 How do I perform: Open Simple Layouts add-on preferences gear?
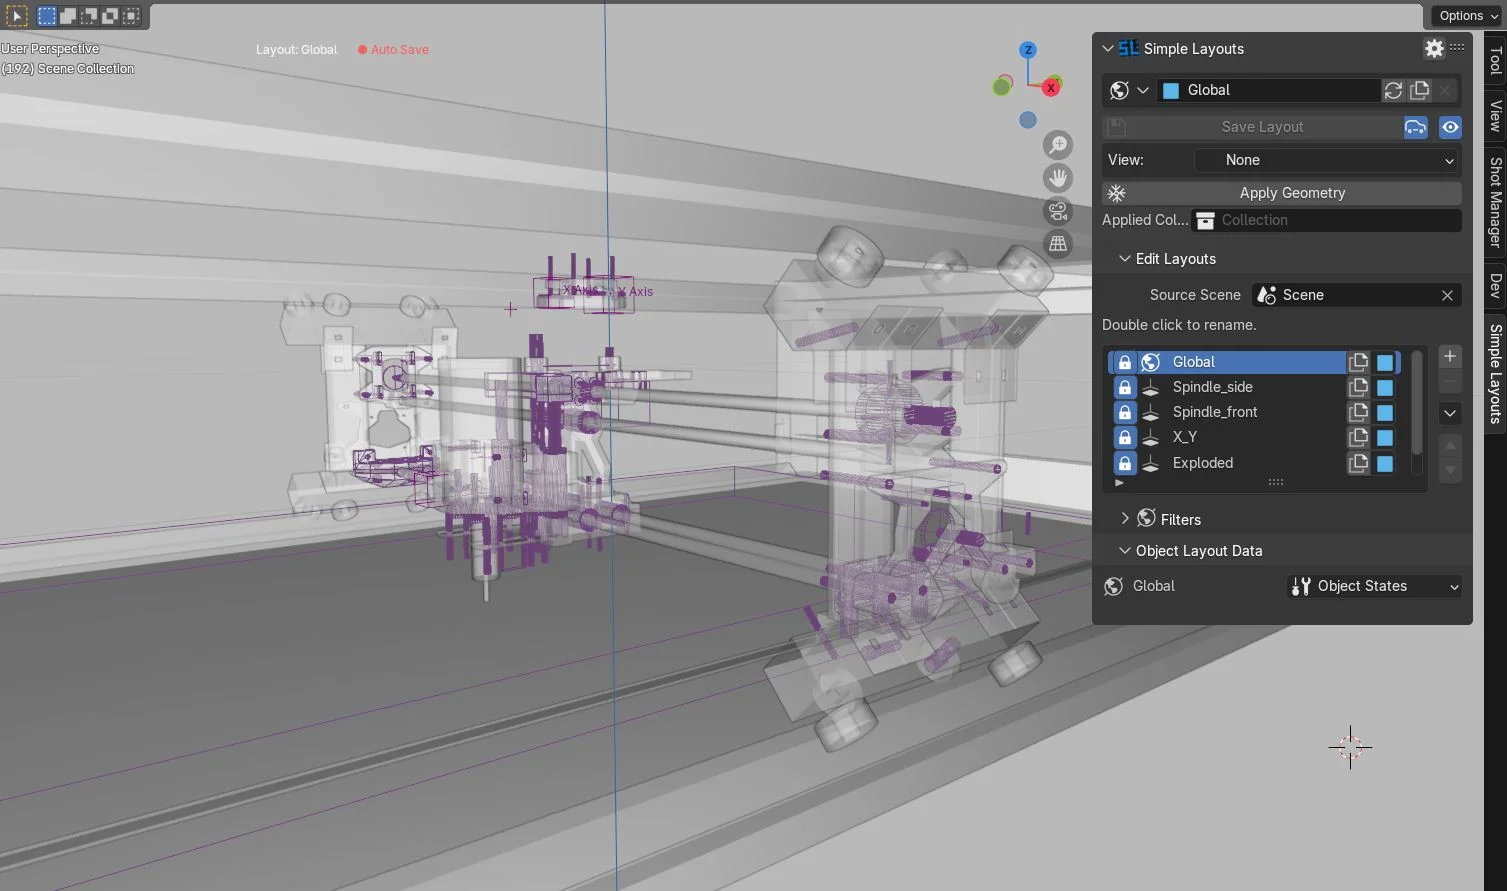1433,48
